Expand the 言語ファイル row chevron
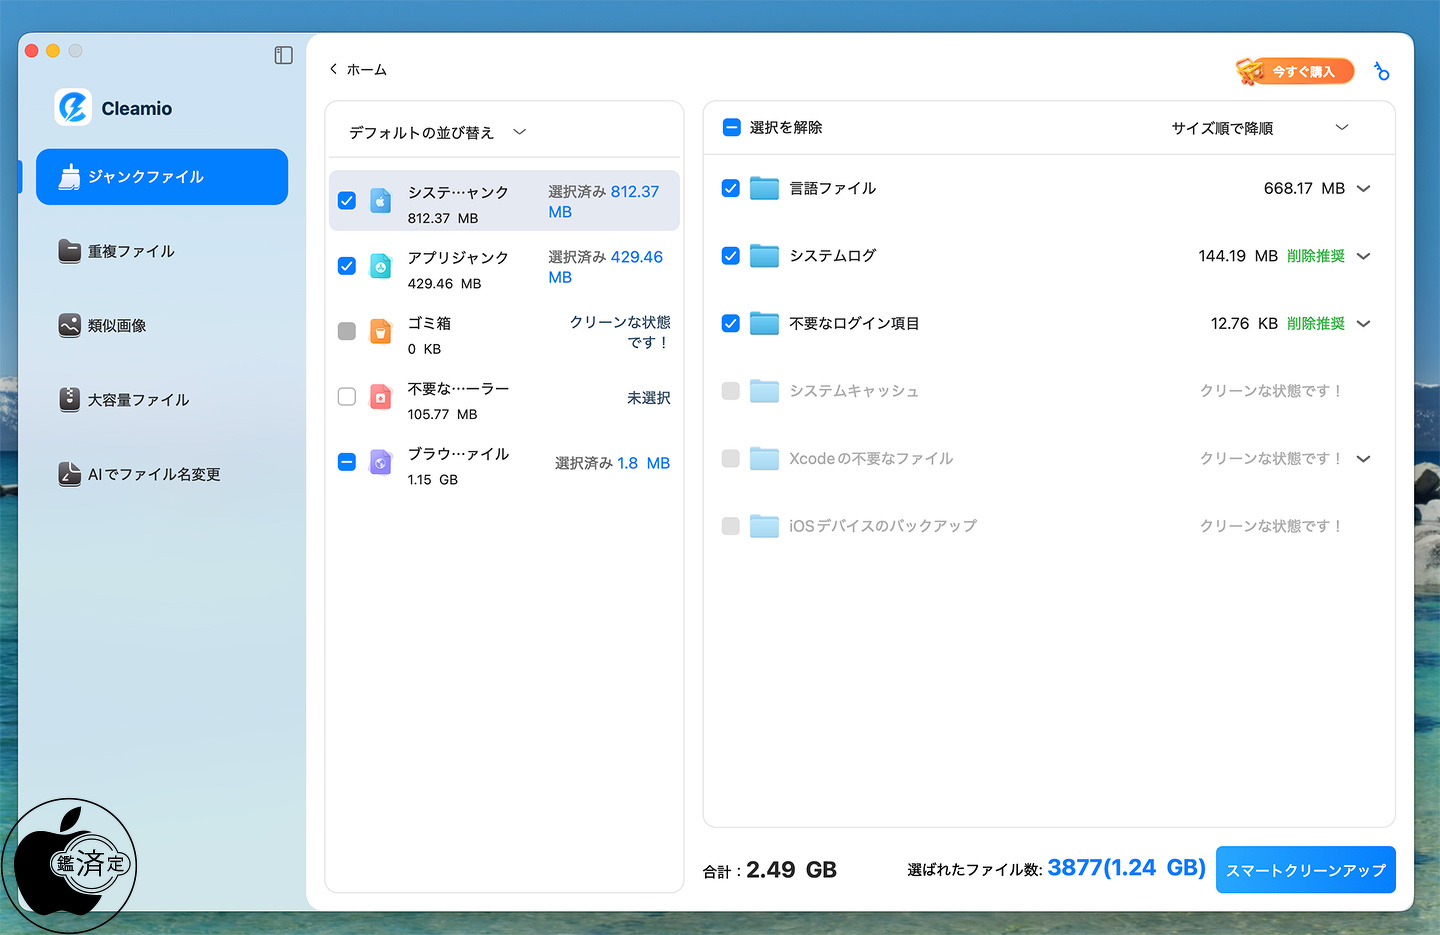The image size is (1440, 935). click(x=1363, y=188)
